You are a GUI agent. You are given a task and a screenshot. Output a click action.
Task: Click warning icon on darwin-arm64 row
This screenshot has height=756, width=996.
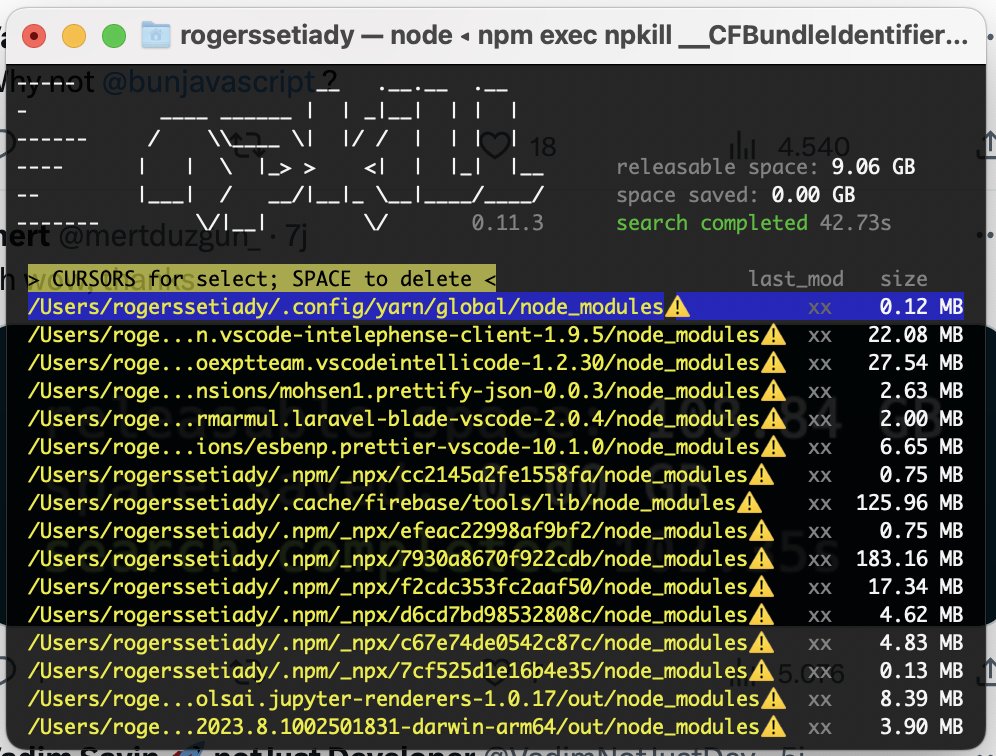(x=773, y=726)
